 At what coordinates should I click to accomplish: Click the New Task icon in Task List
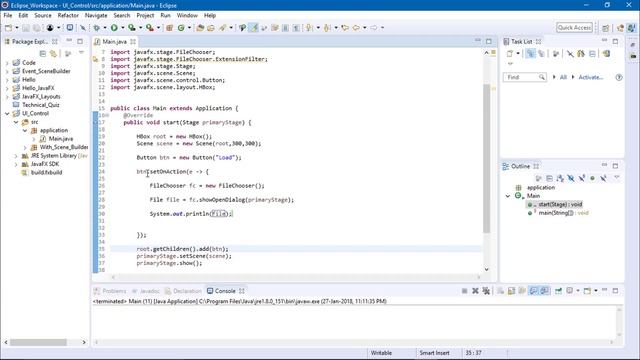click(510, 53)
